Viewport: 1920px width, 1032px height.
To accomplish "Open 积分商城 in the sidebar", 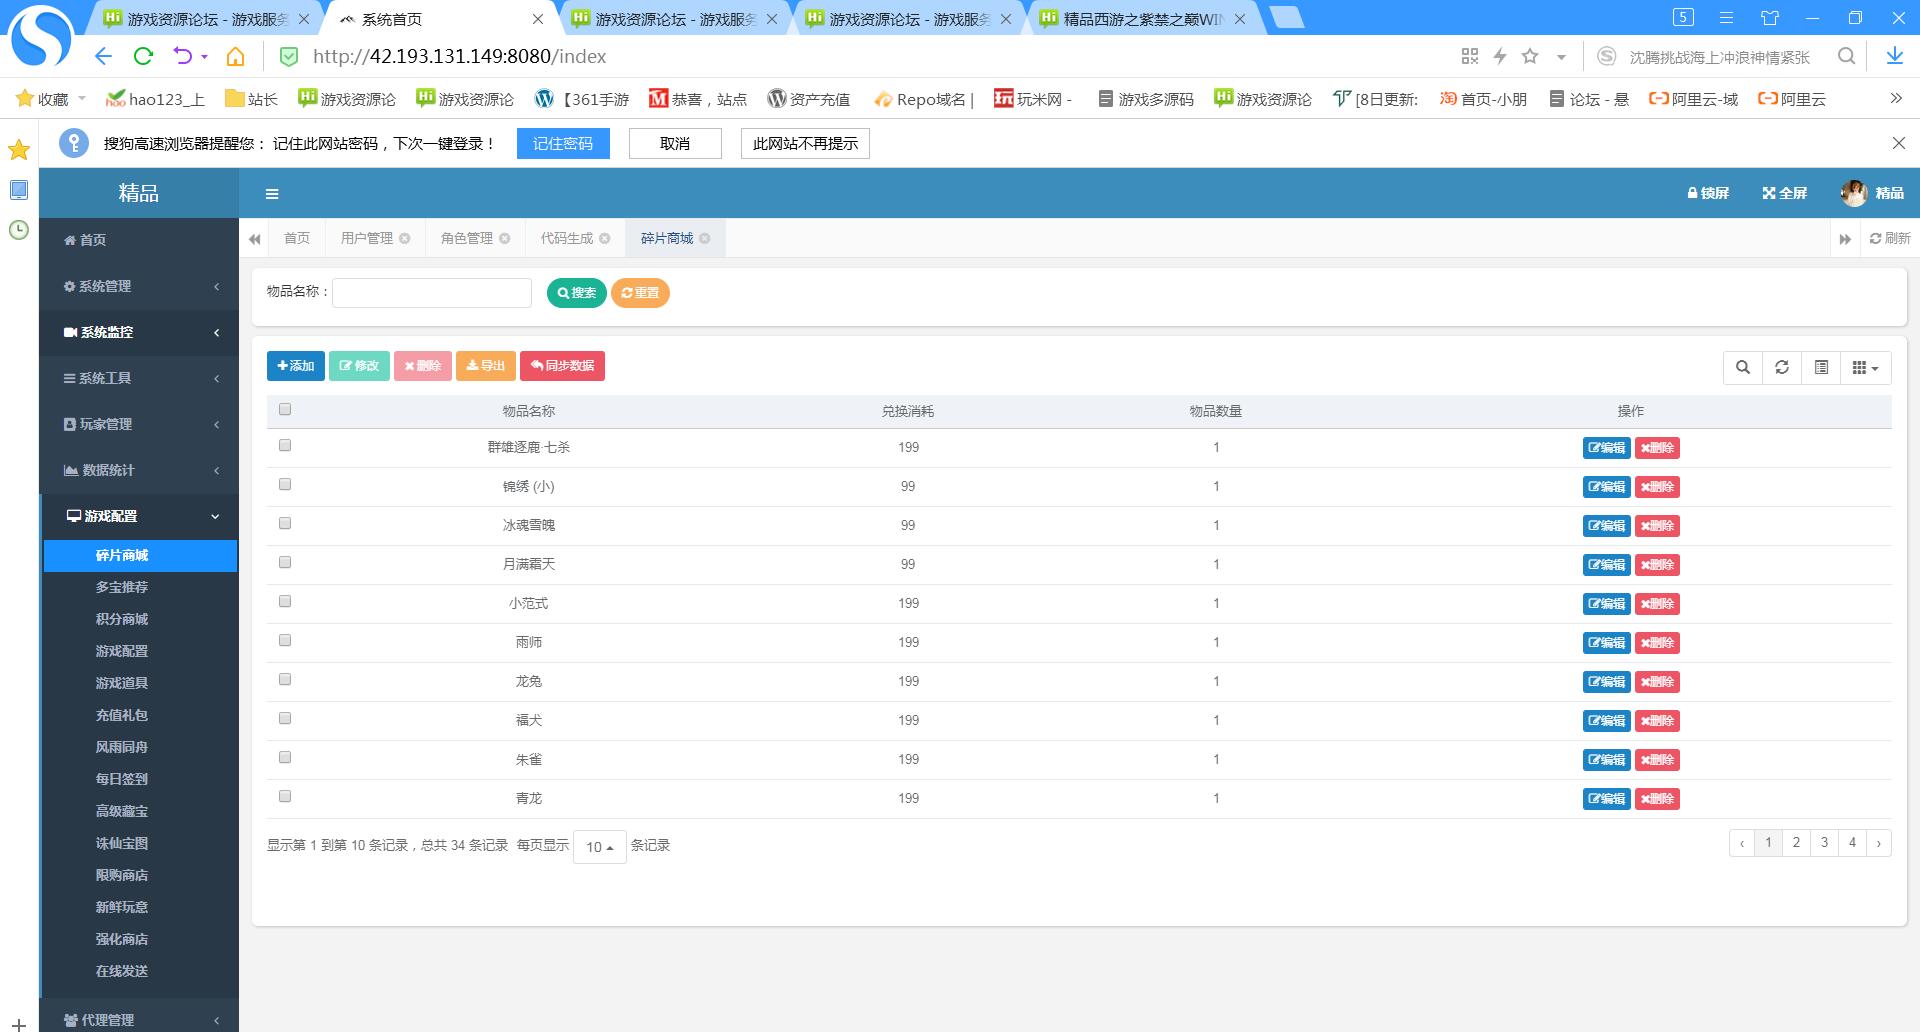I will pyautogui.click(x=122, y=619).
